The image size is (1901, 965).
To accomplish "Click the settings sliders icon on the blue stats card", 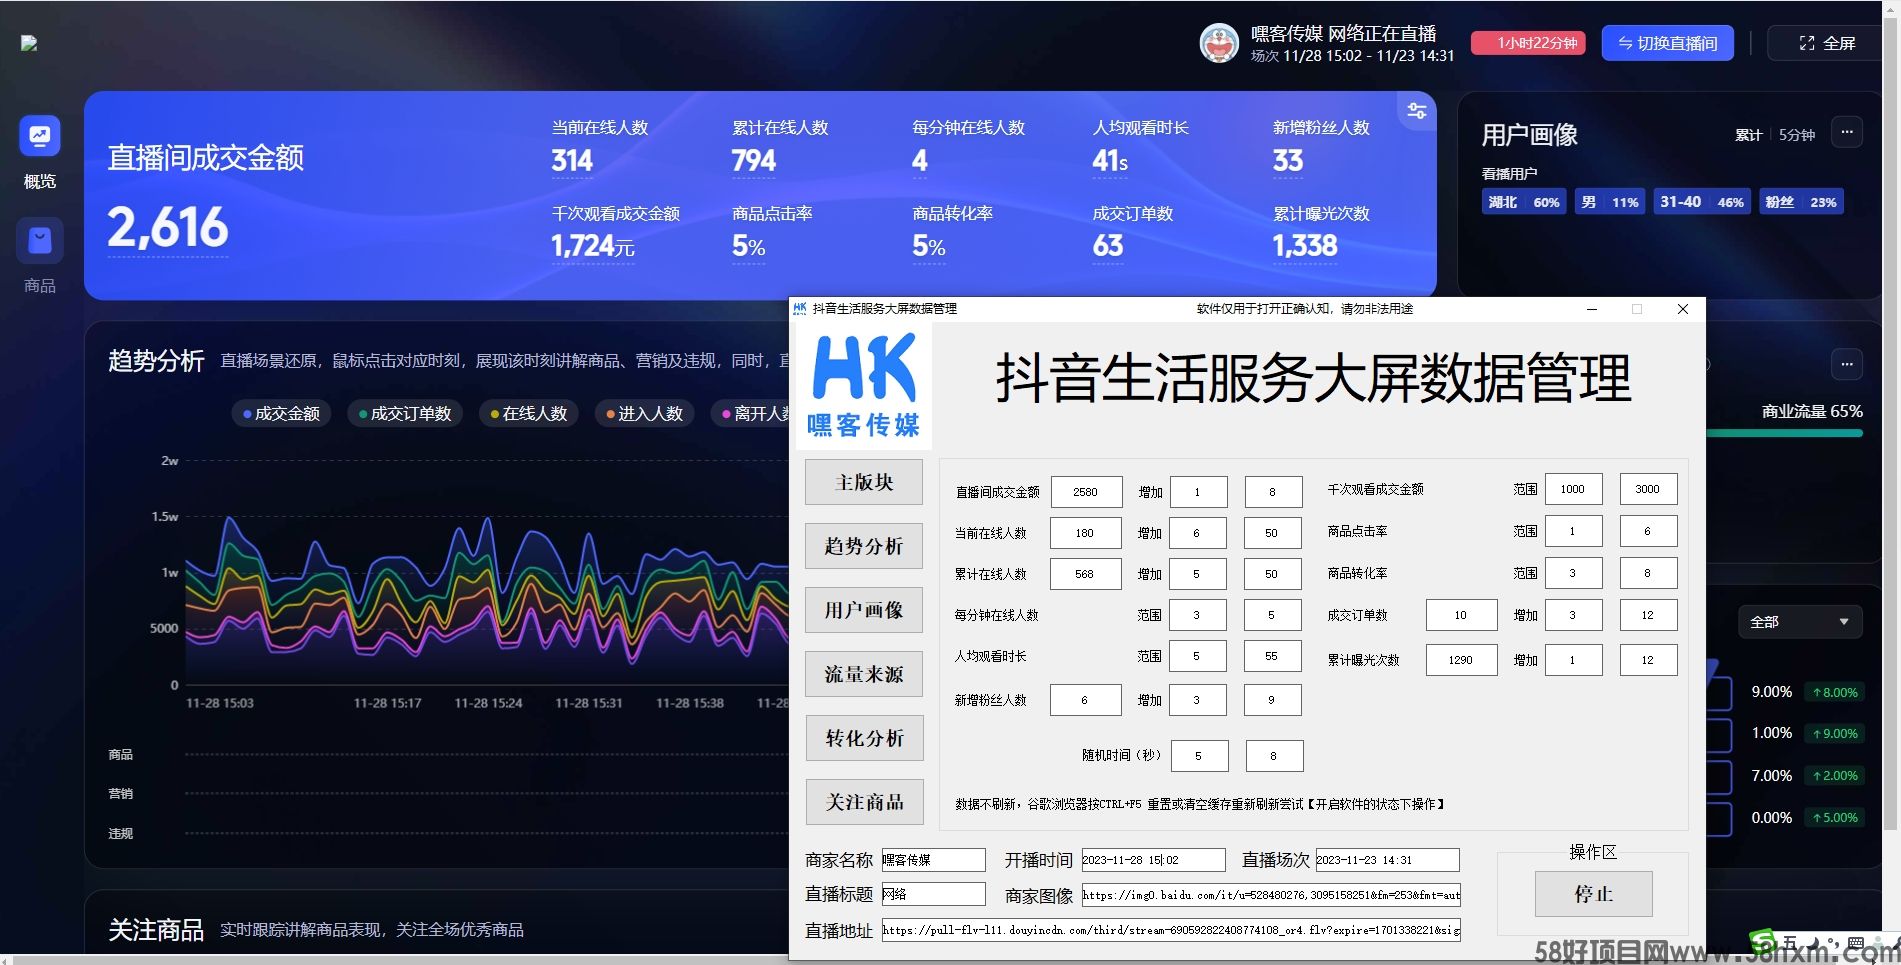I will tap(1417, 111).
